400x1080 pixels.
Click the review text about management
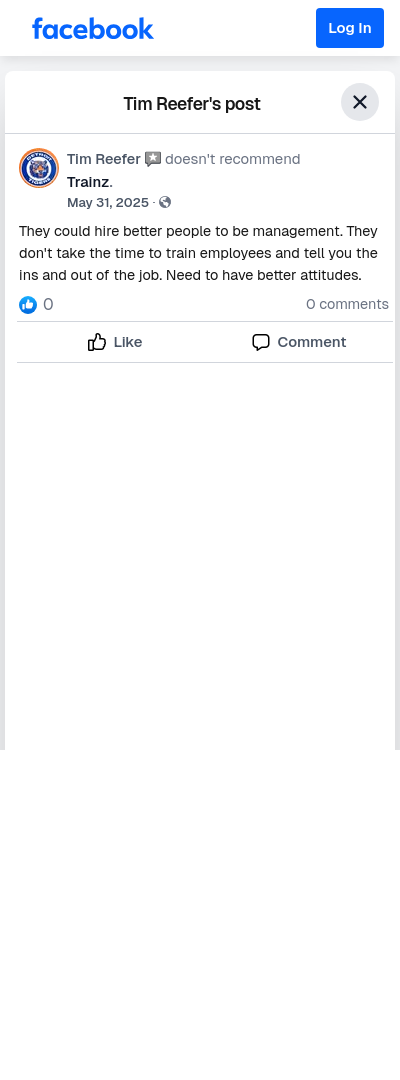point(198,253)
